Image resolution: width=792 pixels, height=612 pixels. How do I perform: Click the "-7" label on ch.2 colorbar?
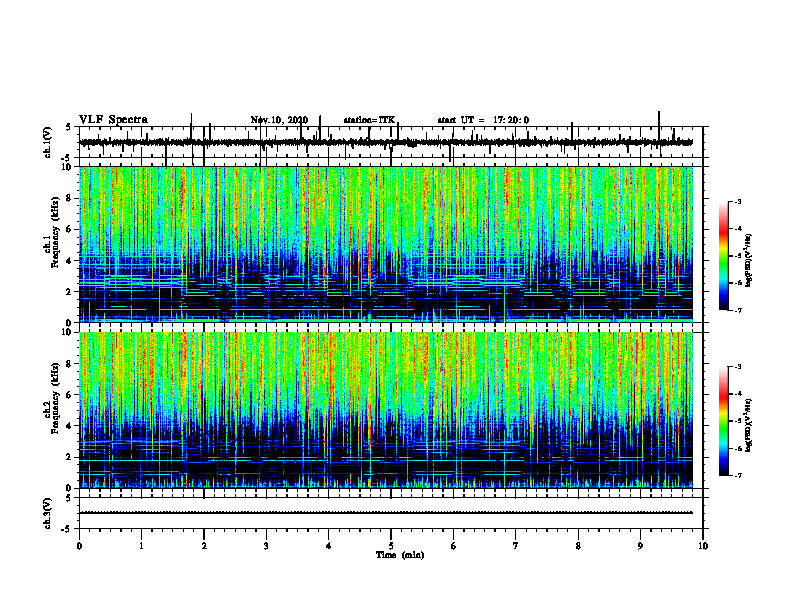click(738, 476)
